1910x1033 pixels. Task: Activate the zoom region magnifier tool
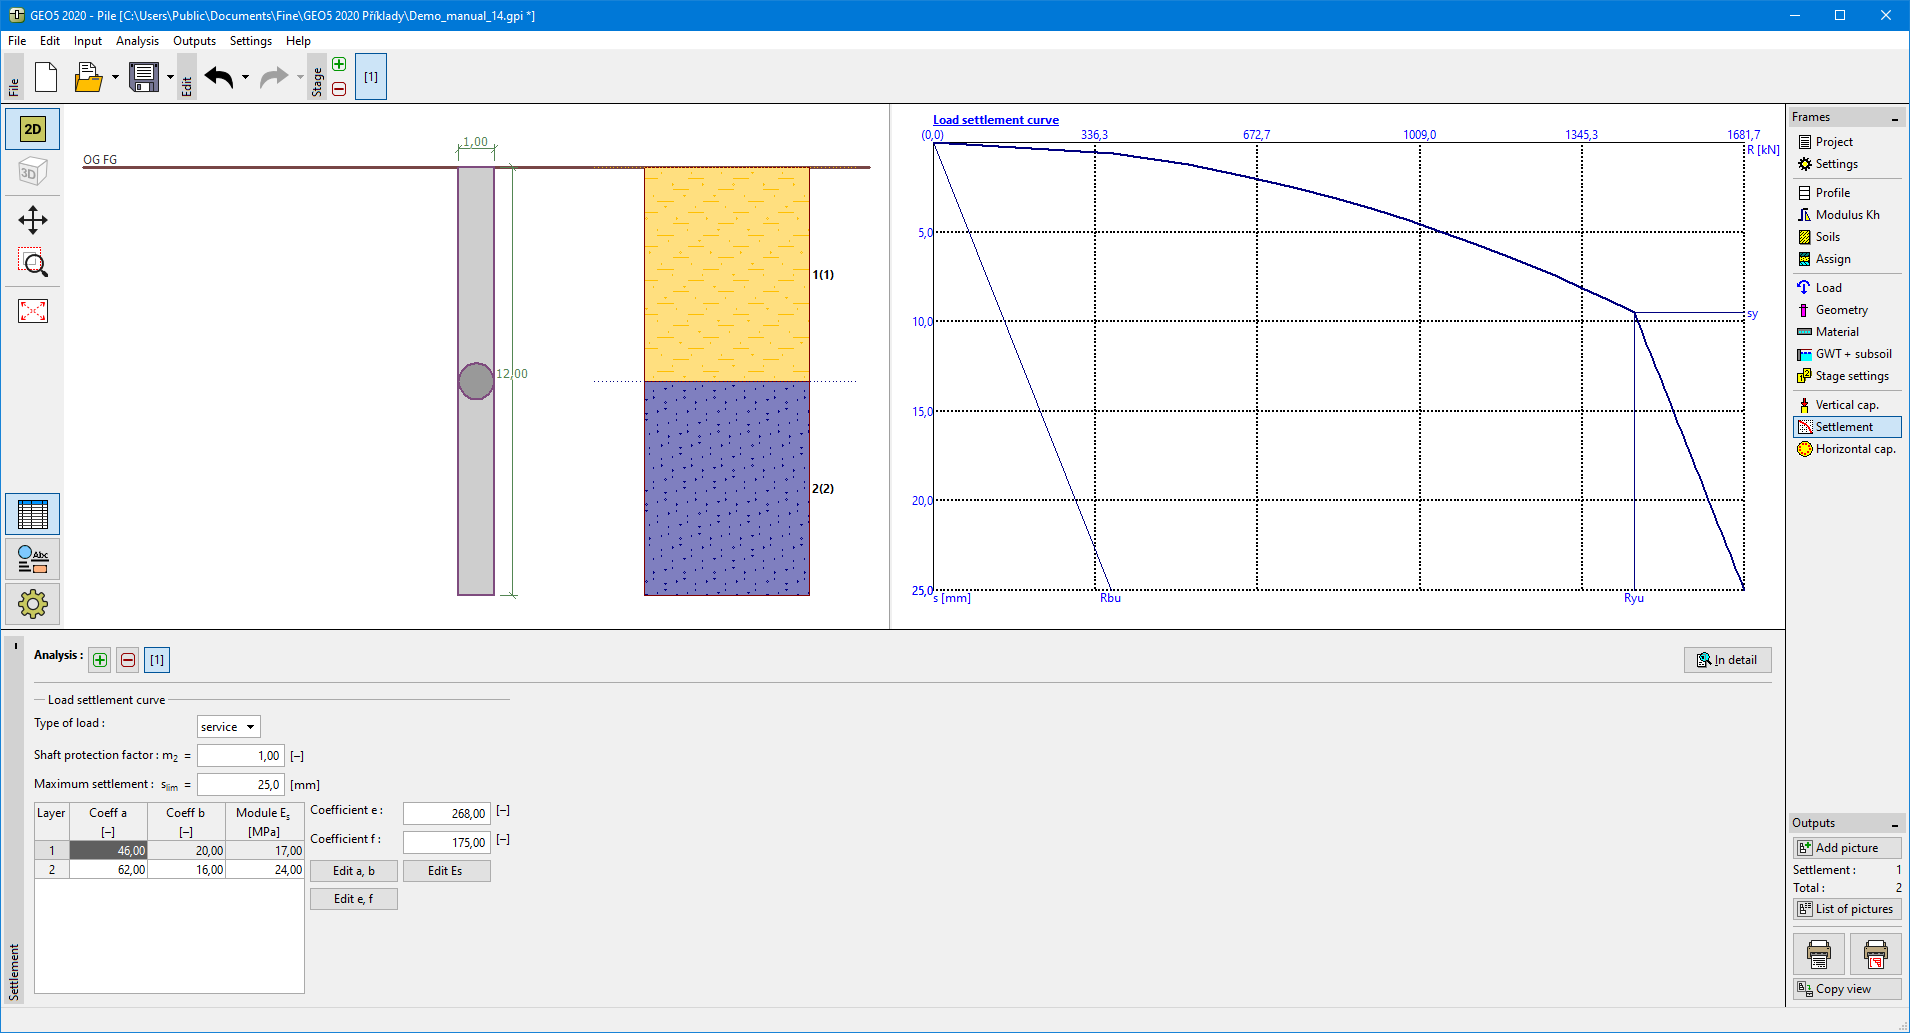click(x=33, y=263)
